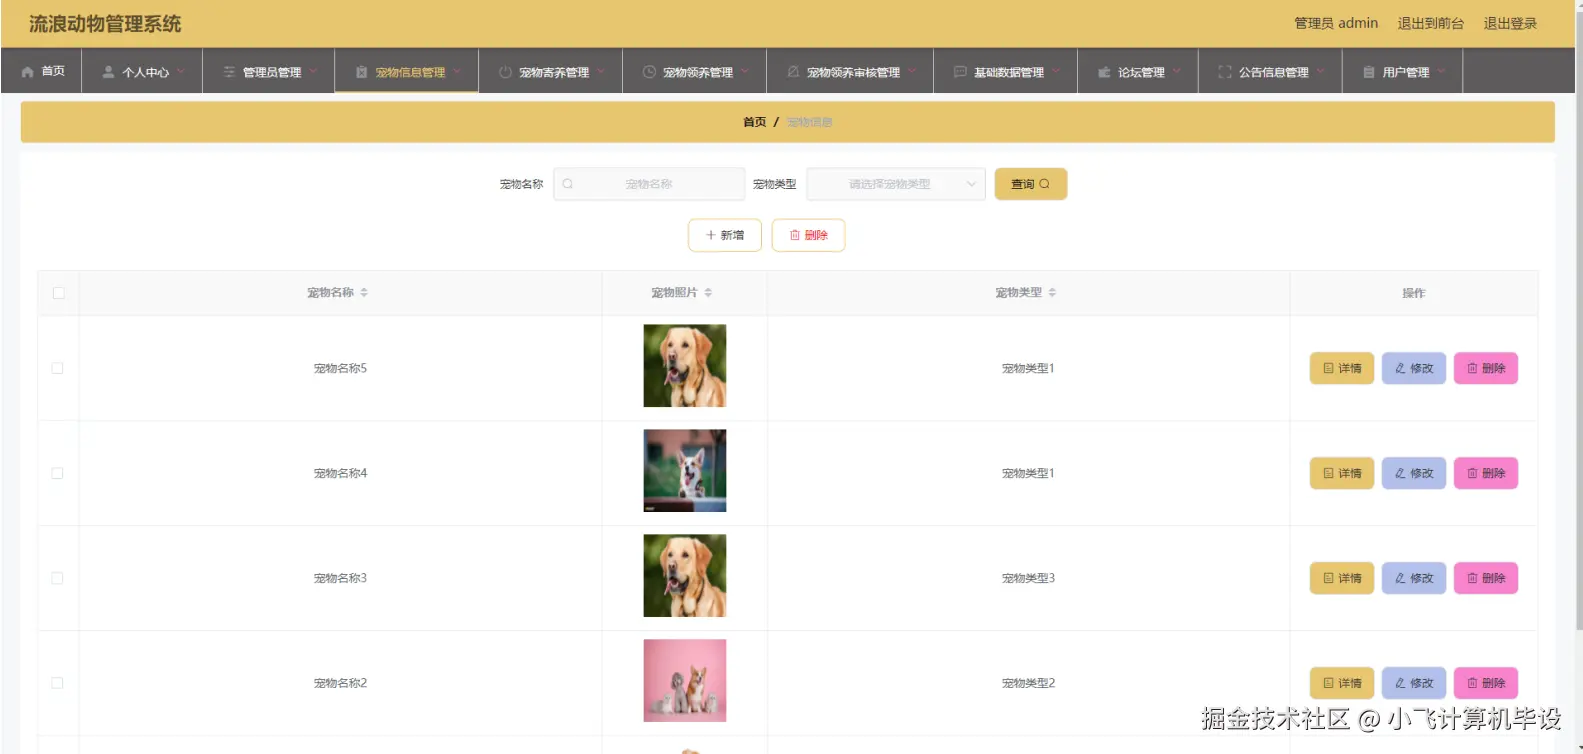Screen dimensions: 1583x754
Task: Expand the 个人中心 menu arrow
Action: 180,72
